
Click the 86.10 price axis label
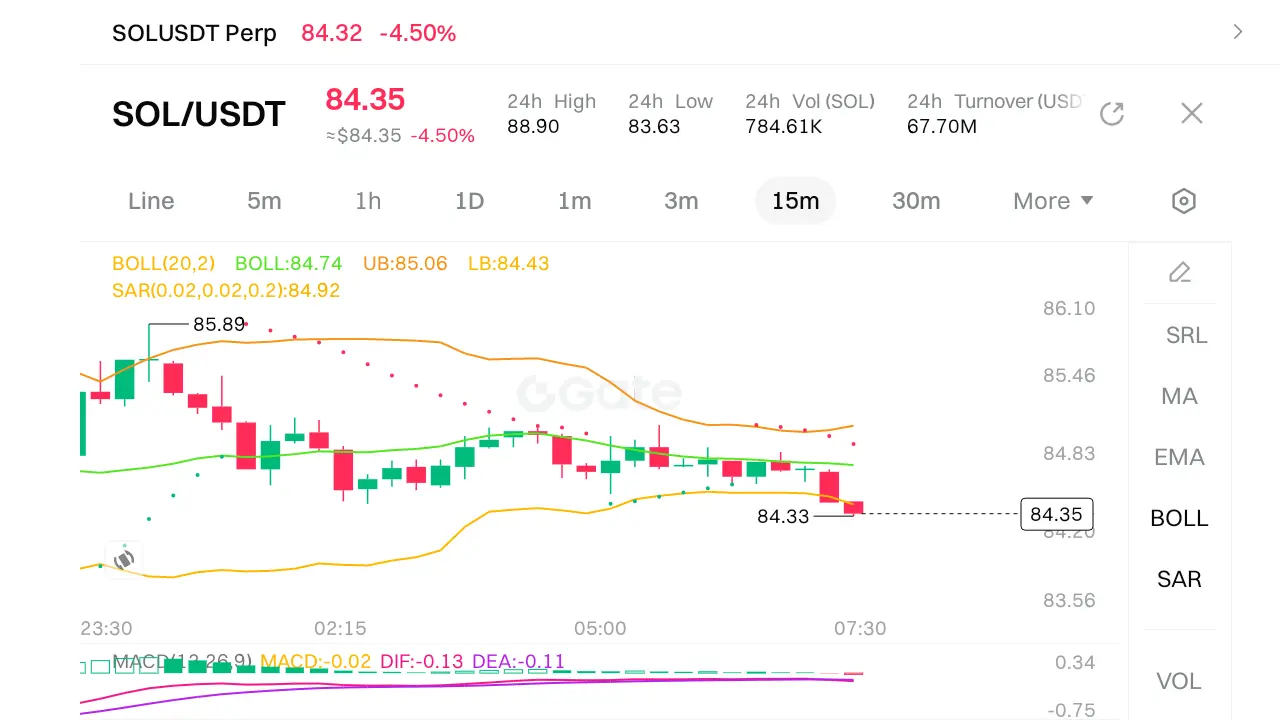[x=1069, y=308]
